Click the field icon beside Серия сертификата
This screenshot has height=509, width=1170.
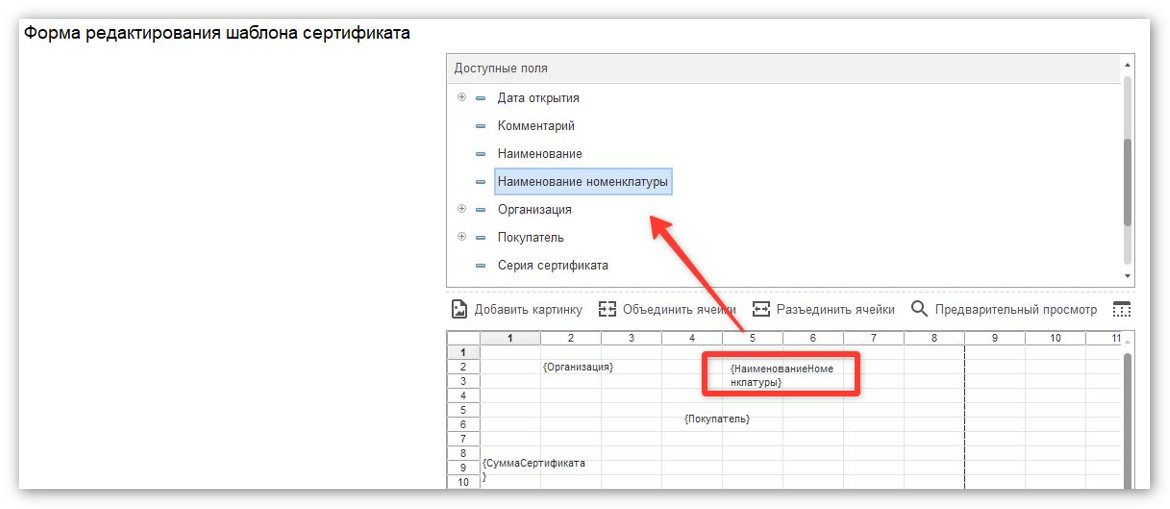(481, 266)
